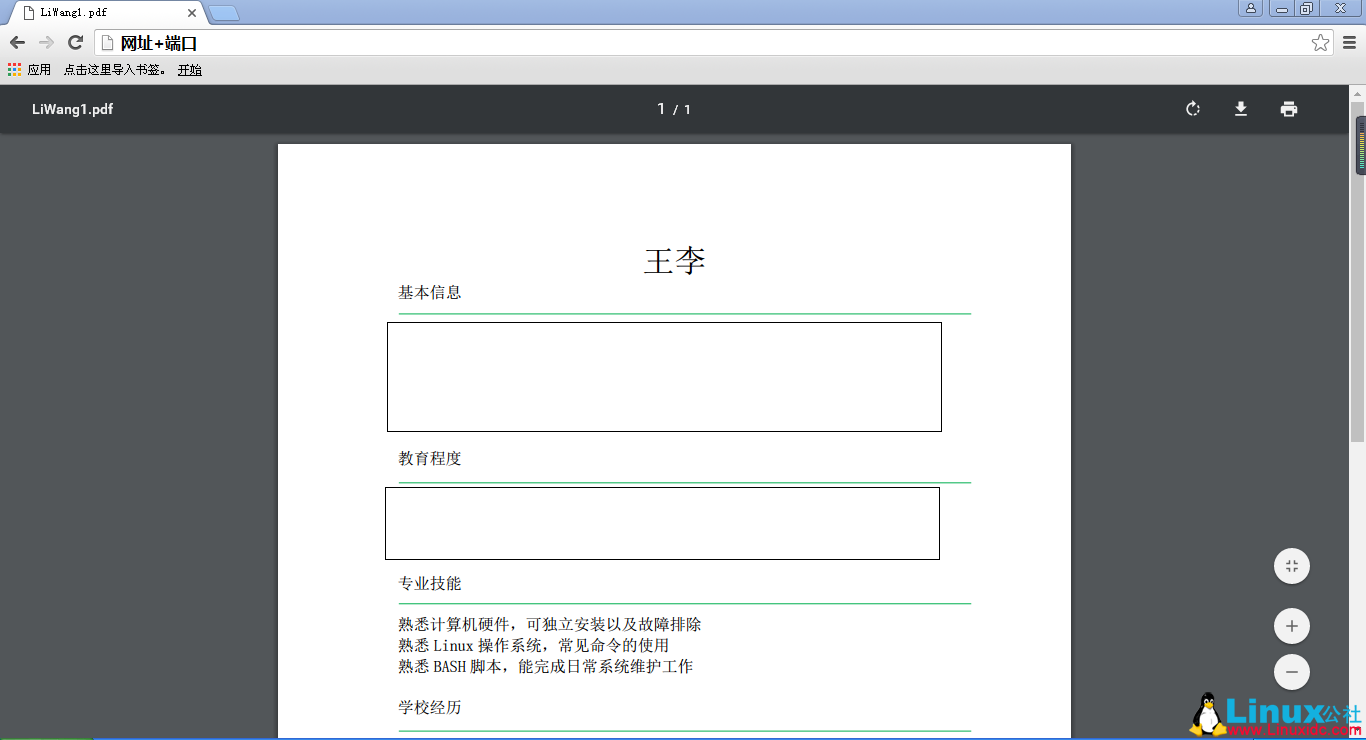Open a new browser tab

pyautogui.click(x=224, y=13)
